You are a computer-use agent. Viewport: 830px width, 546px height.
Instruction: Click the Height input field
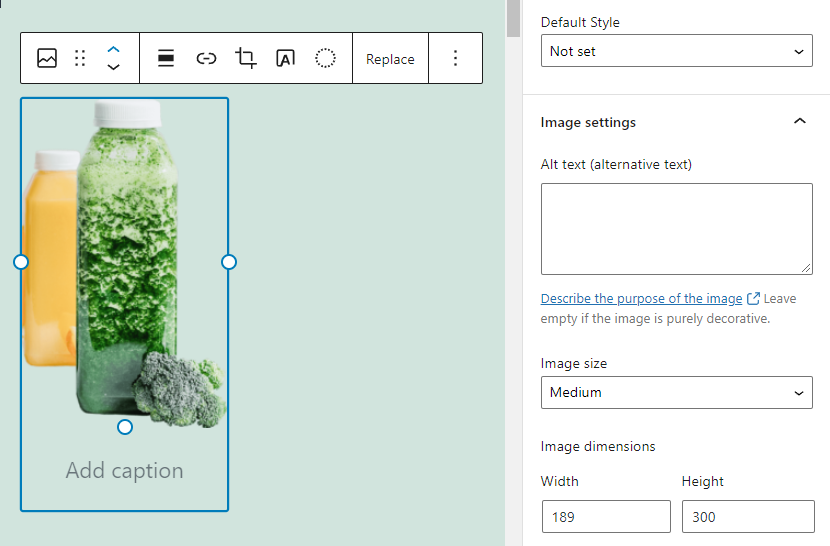point(747,517)
